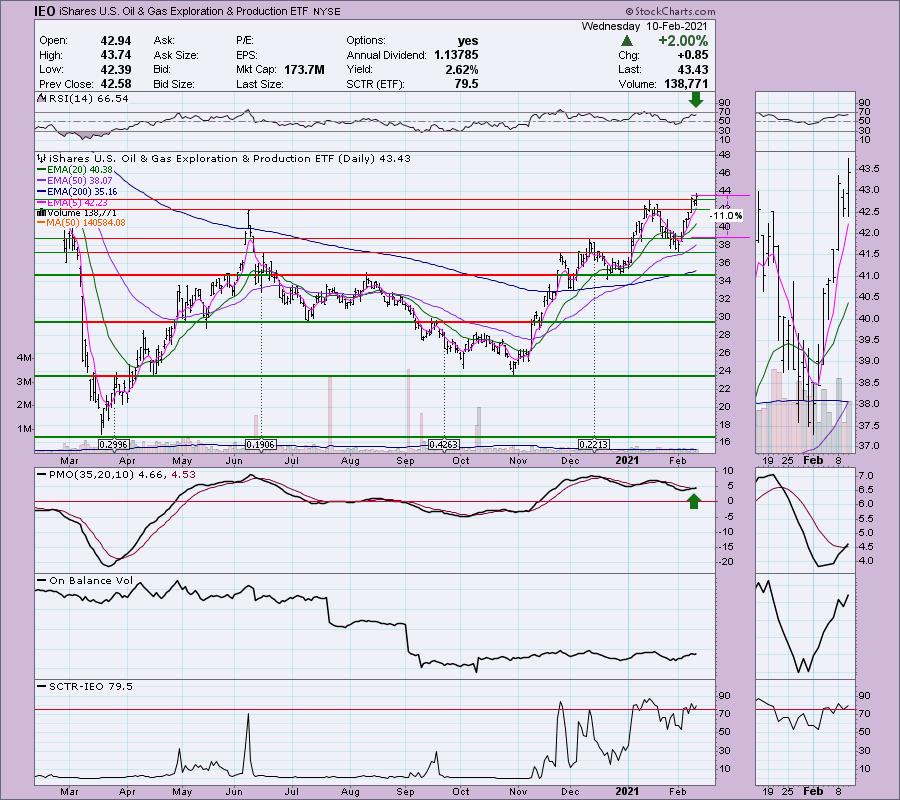Click the 0.4263 marker label near October
Viewport: 900px width, 800px height.
pyautogui.click(x=444, y=444)
